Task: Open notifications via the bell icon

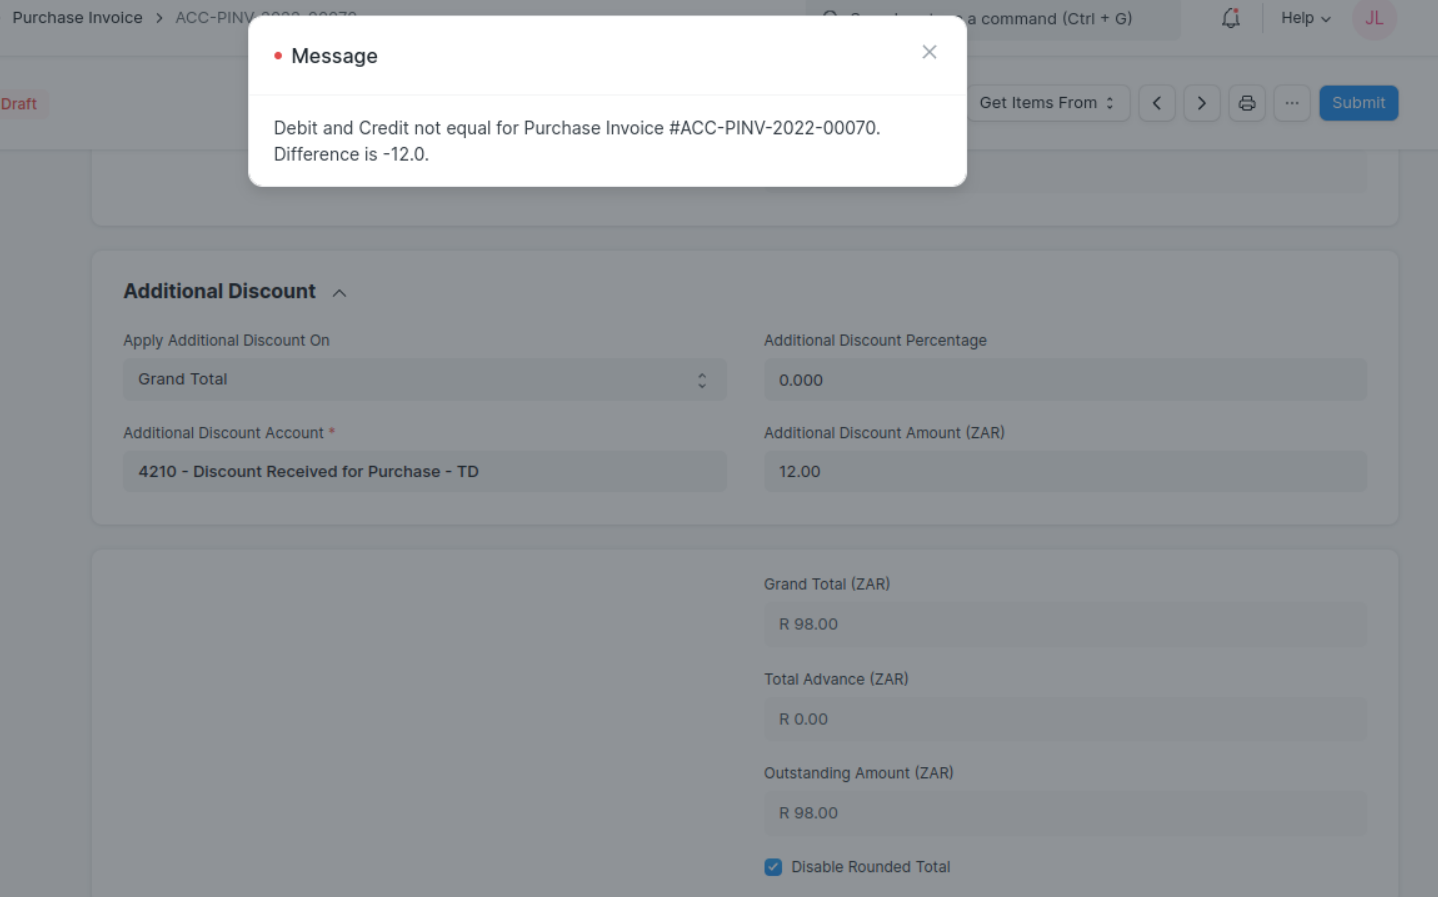Action: coord(1230,18)
